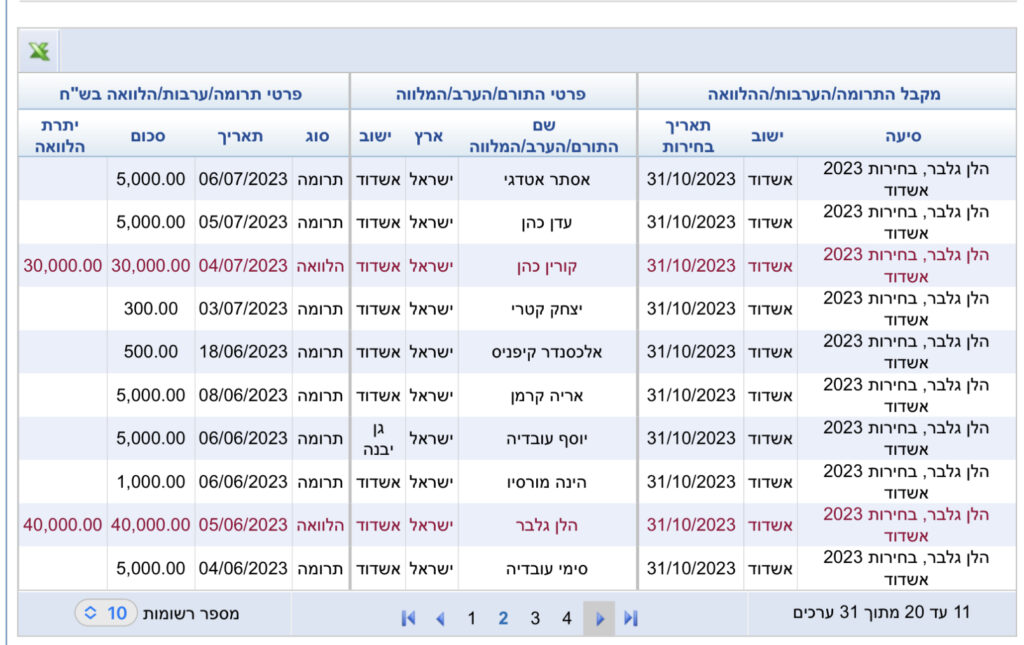Sort by the סוג column header
The width and height of the screenshot is (1024, 645).
(317, 136)
